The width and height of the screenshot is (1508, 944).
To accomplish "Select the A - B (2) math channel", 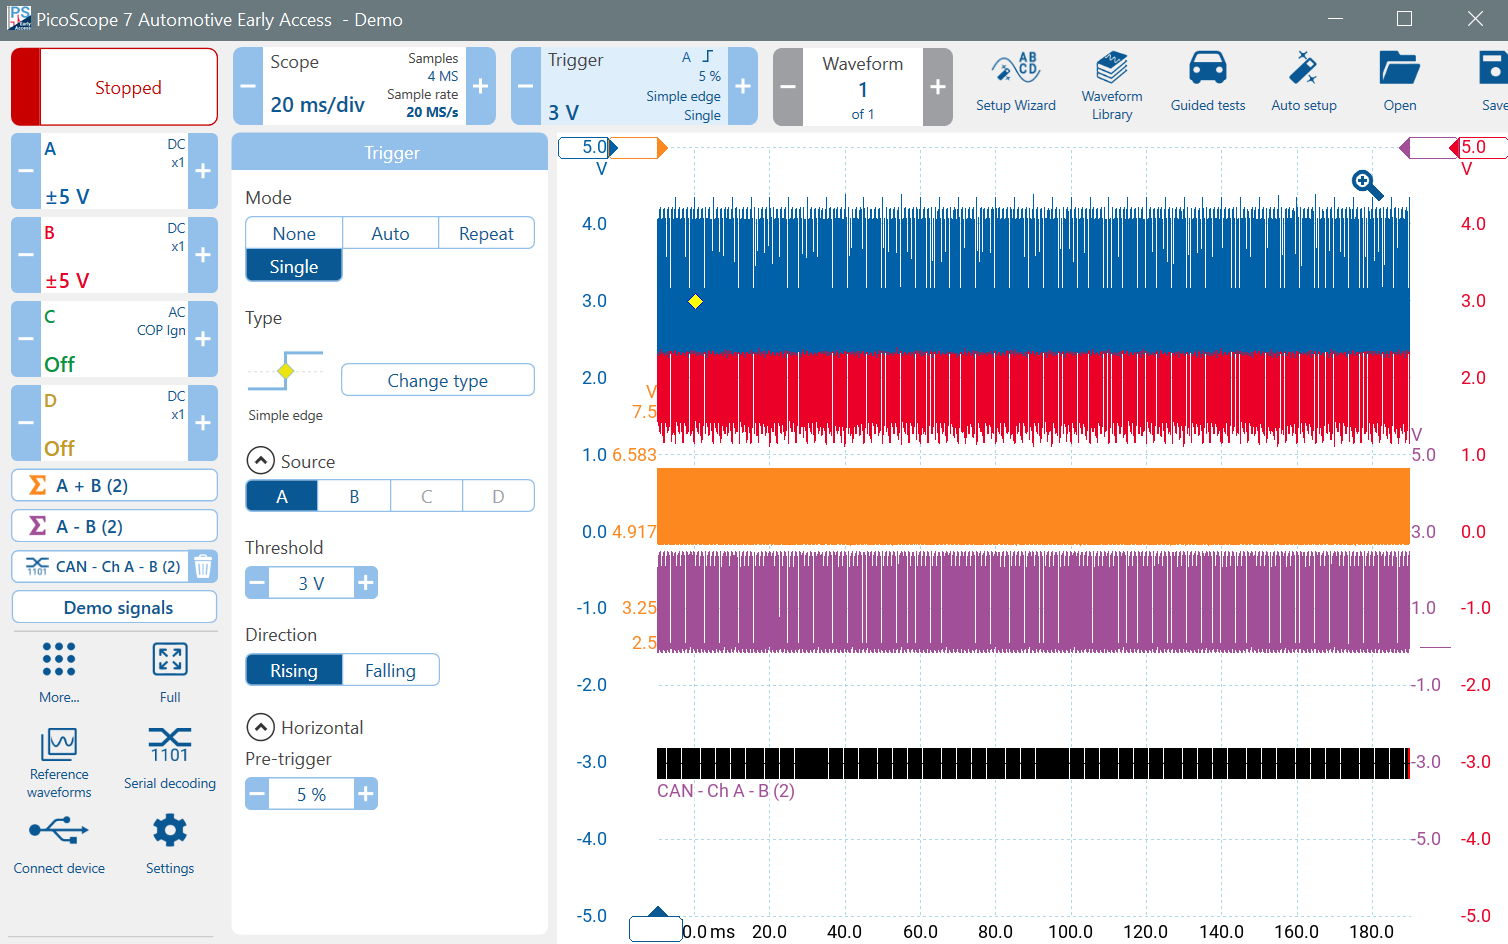I will (114, 526).
